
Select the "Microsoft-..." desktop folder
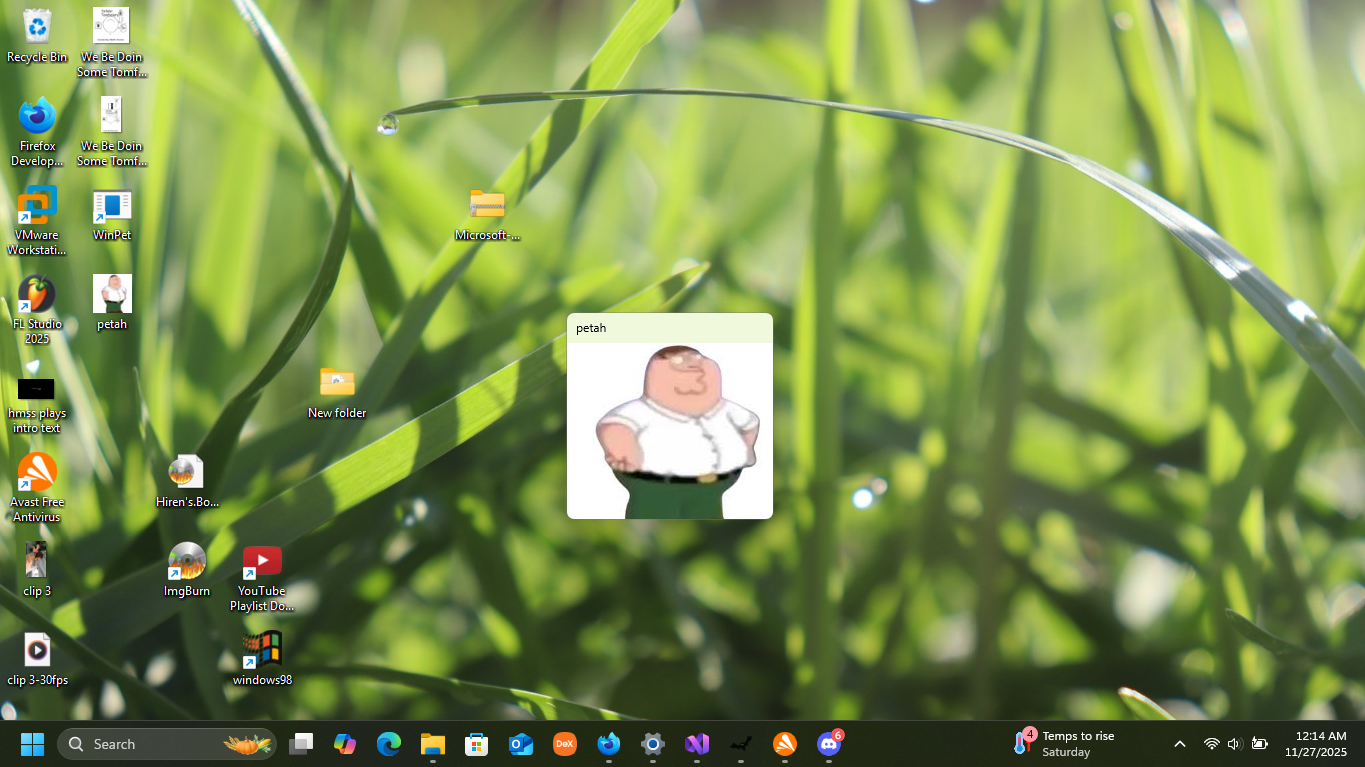(x=487, y=214)
